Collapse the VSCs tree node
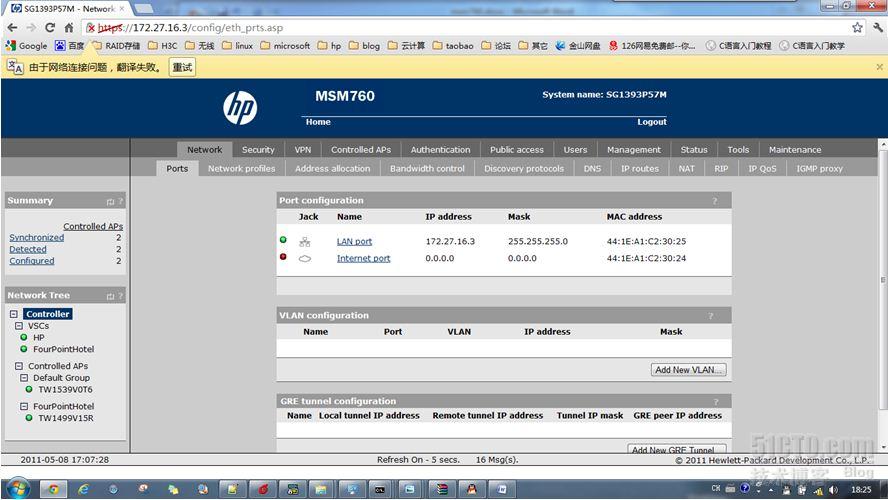The image size is (888, 500). [19, 326]
